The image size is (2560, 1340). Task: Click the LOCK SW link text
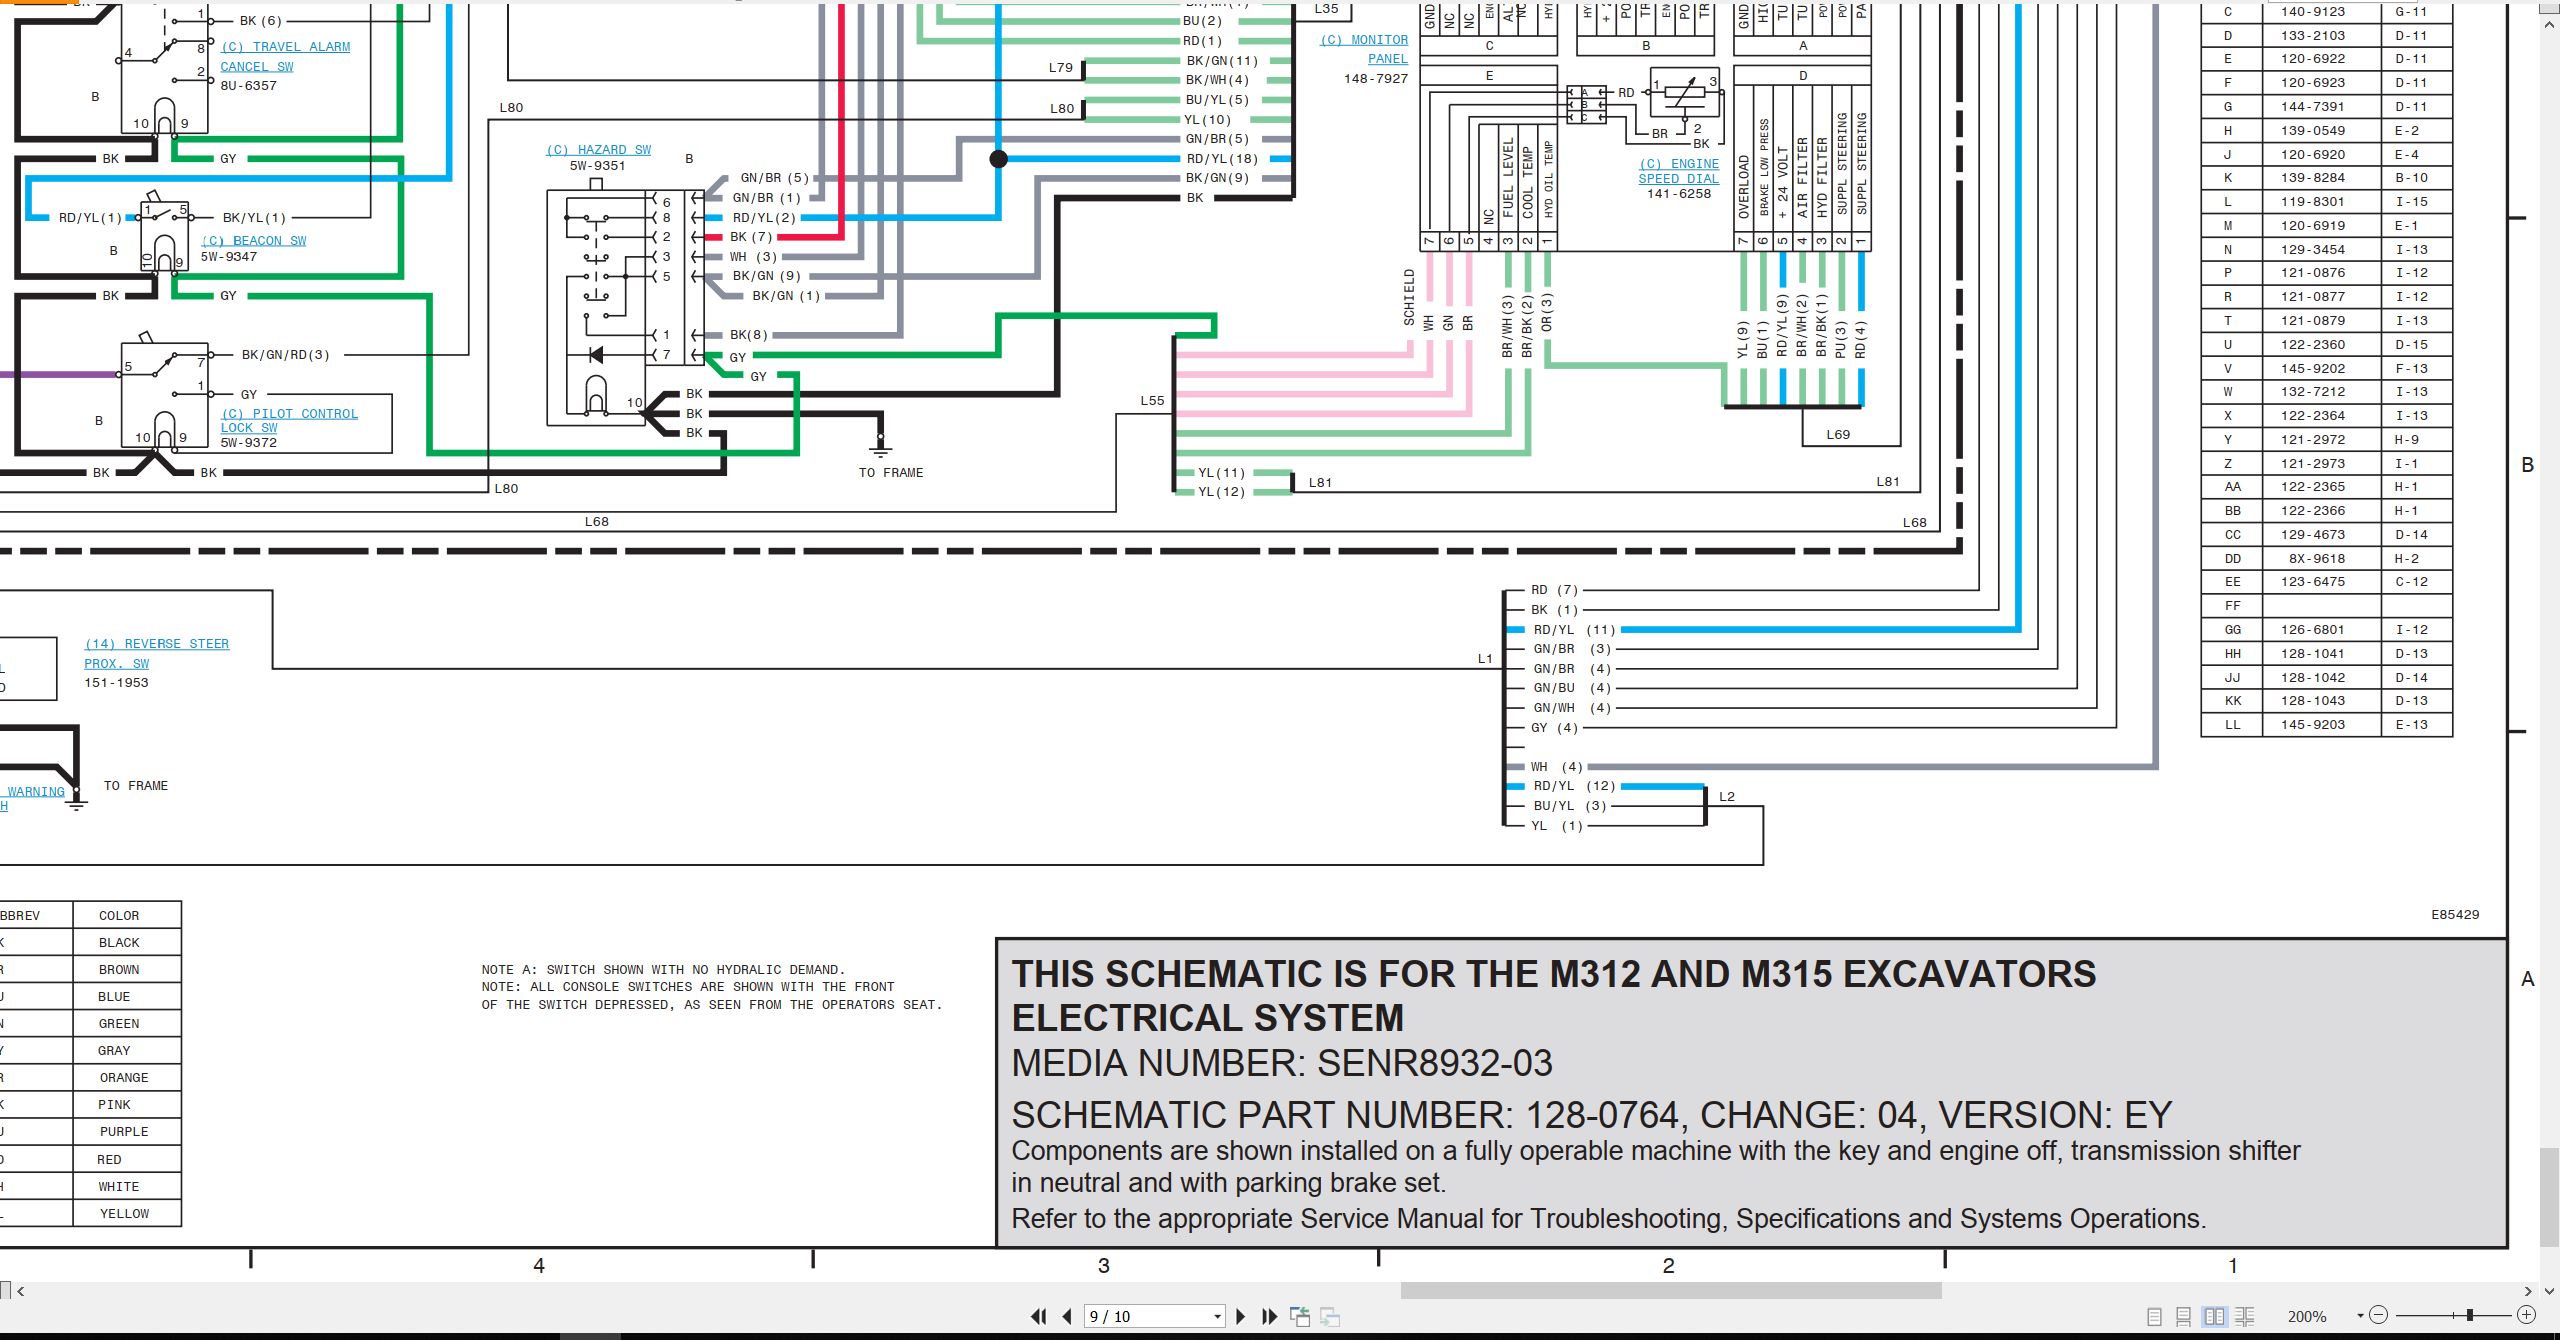(x=249, y=428)
